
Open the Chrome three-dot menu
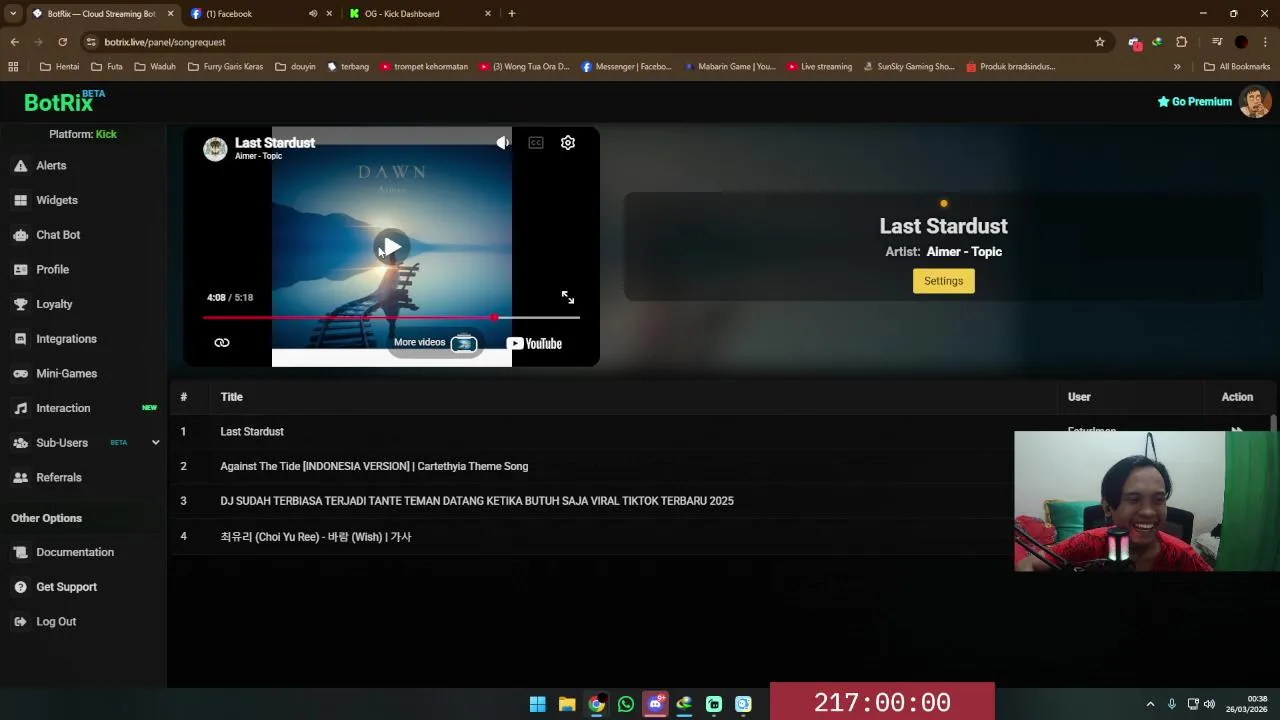tap(1265, 42)
